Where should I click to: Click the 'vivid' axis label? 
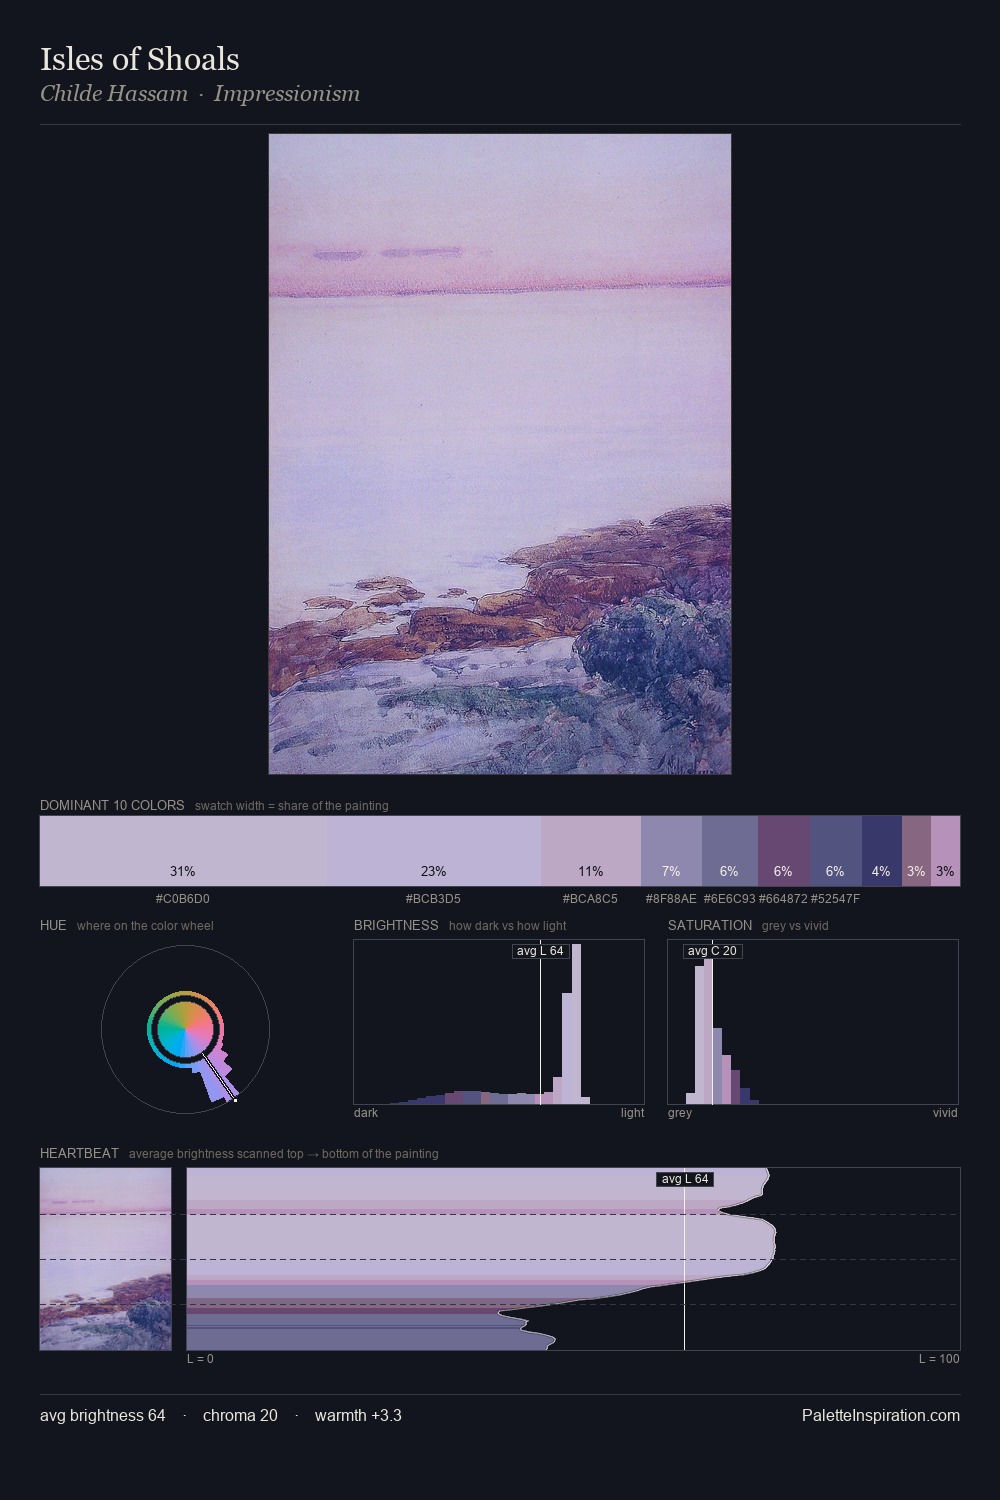pyautogui.click(x=945, y=1113)
